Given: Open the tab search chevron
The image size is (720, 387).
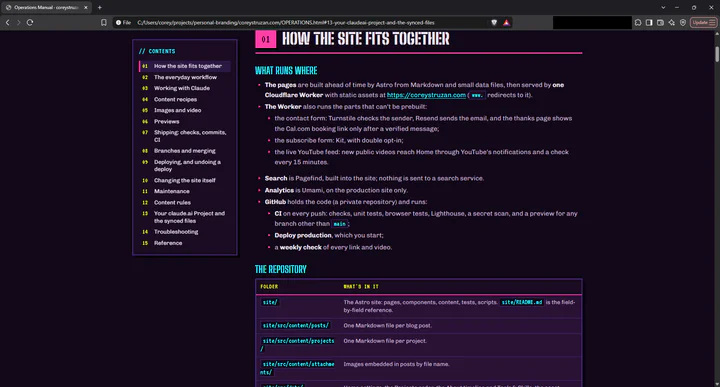Looking at the screenshot, I should [x=663, y=7].
